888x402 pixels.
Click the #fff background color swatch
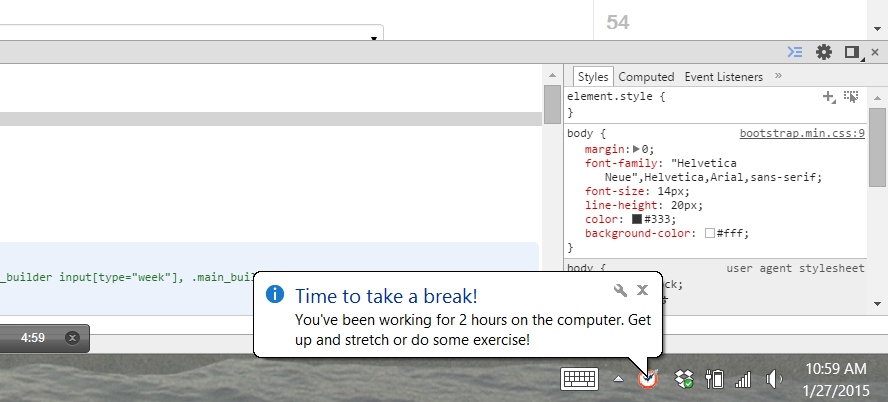click(x=710, y=233)
